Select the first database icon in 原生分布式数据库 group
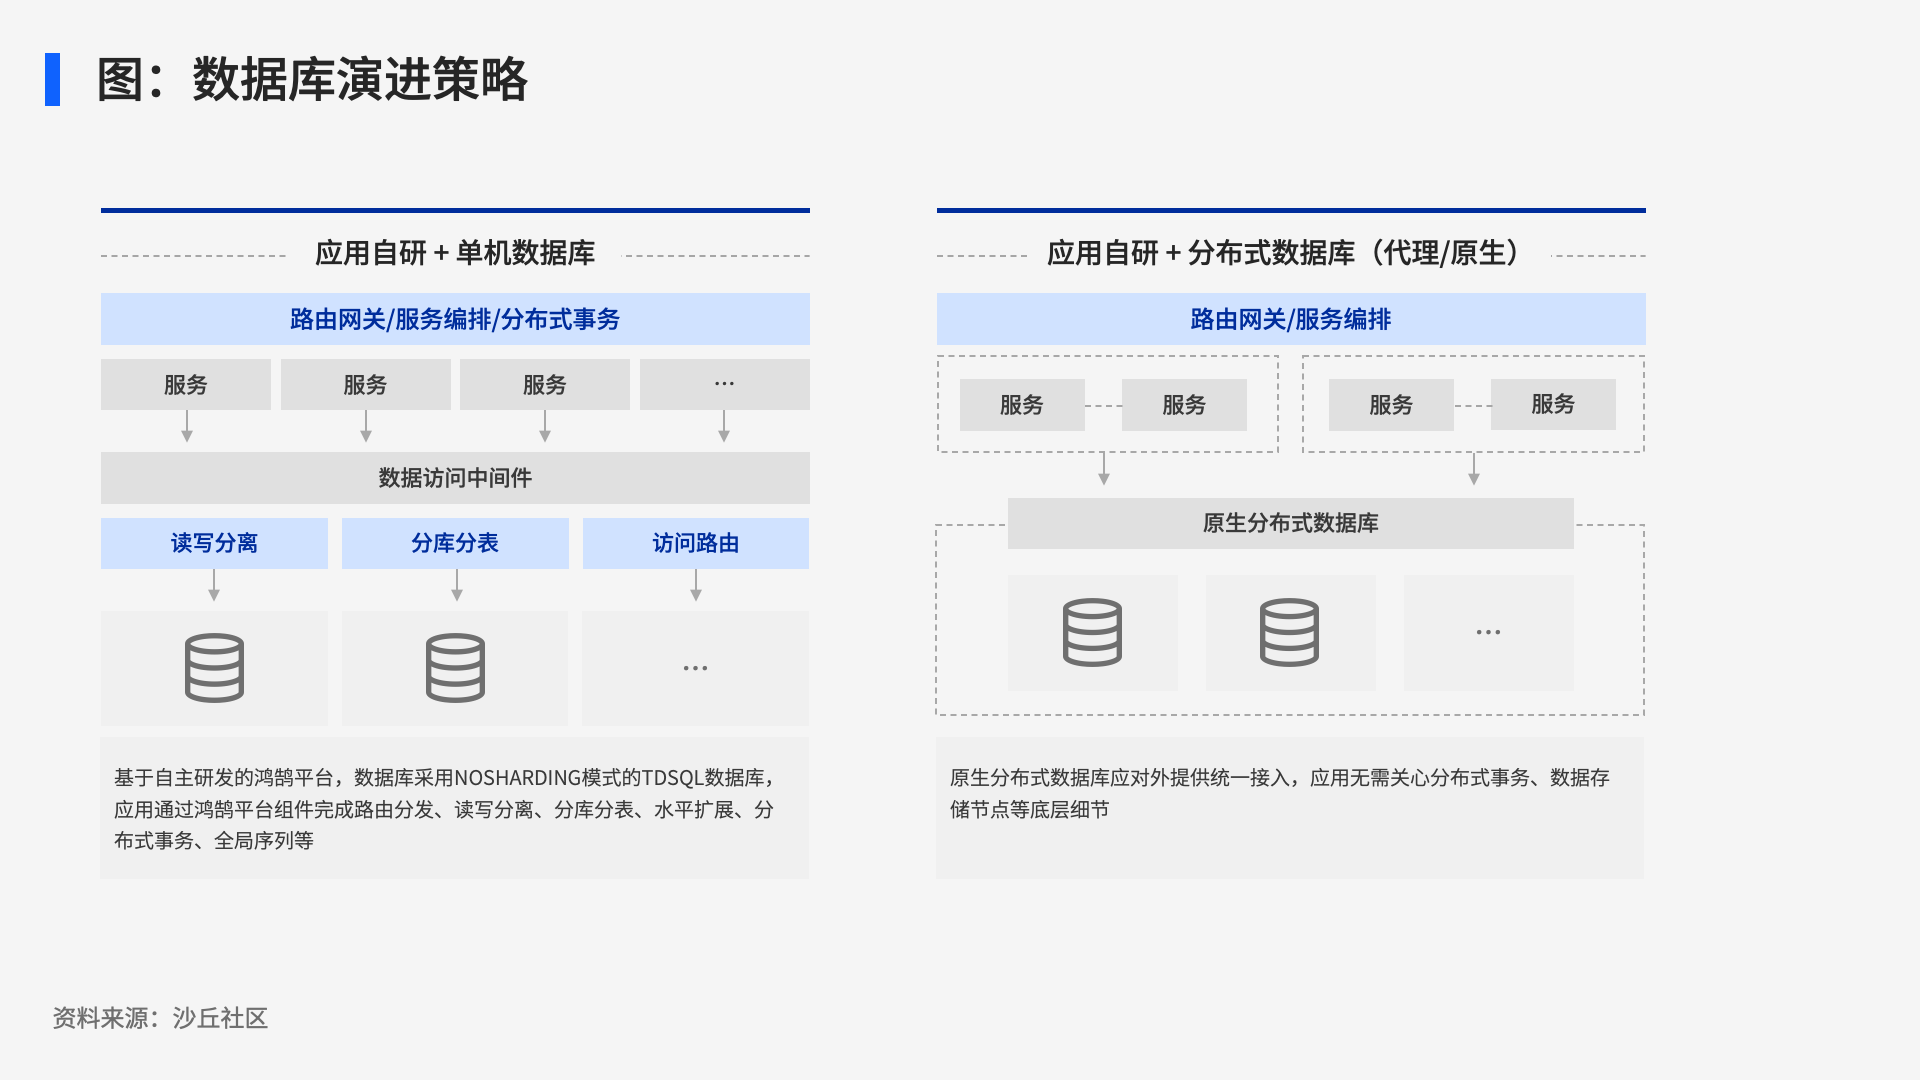The width and height of the screenshot is (1920, 1080). 1092,632
